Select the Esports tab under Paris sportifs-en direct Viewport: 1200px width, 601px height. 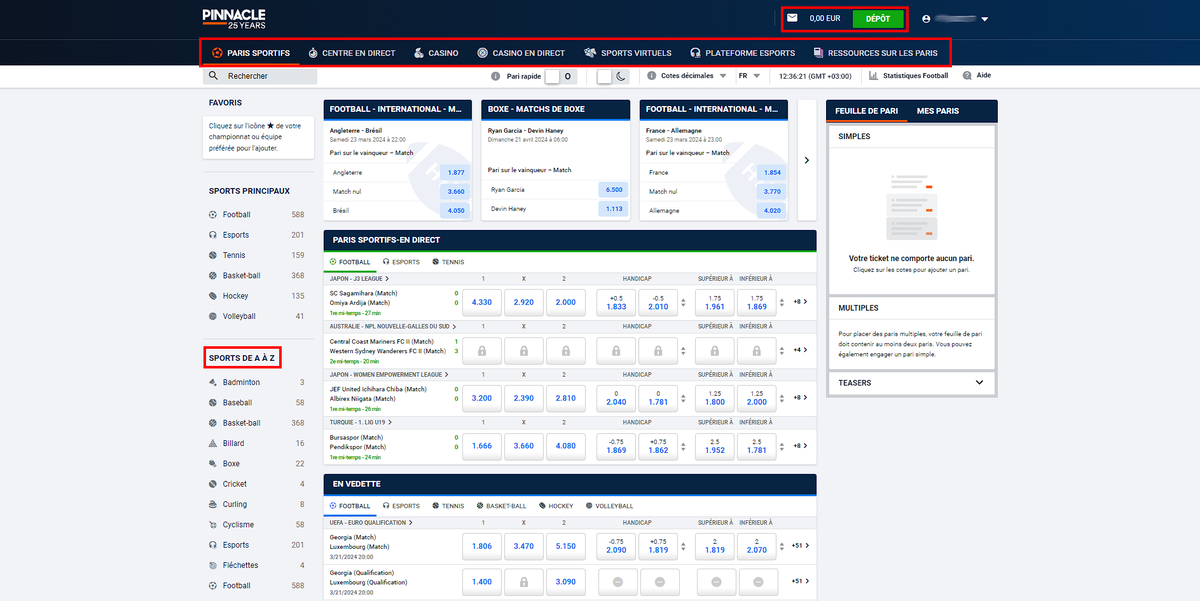401,262
